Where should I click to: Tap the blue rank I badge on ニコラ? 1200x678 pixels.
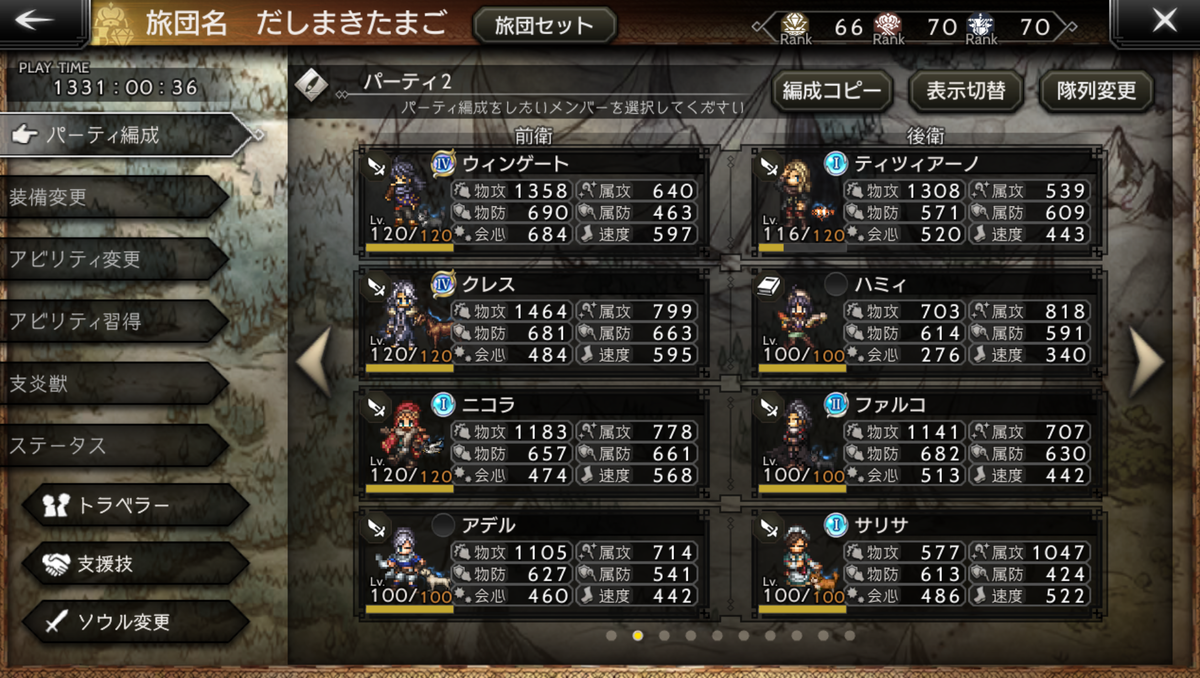click(443, 403)
